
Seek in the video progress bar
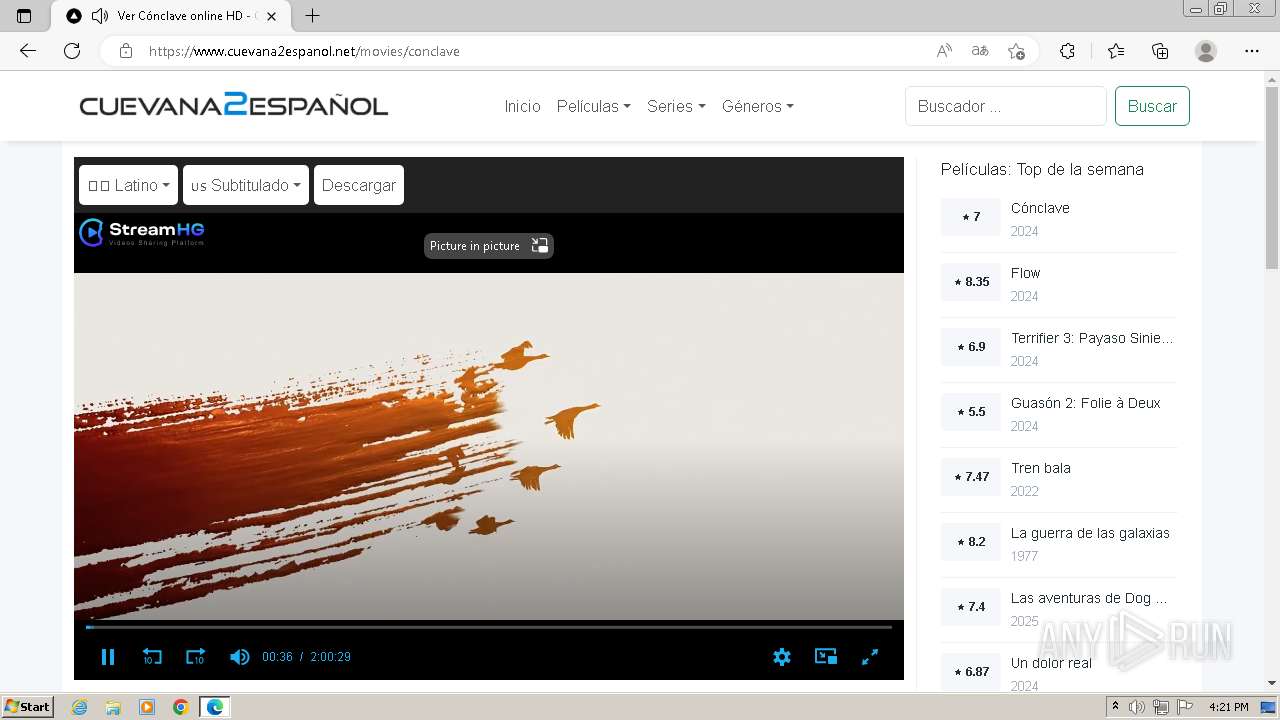[x=489, y=627]
